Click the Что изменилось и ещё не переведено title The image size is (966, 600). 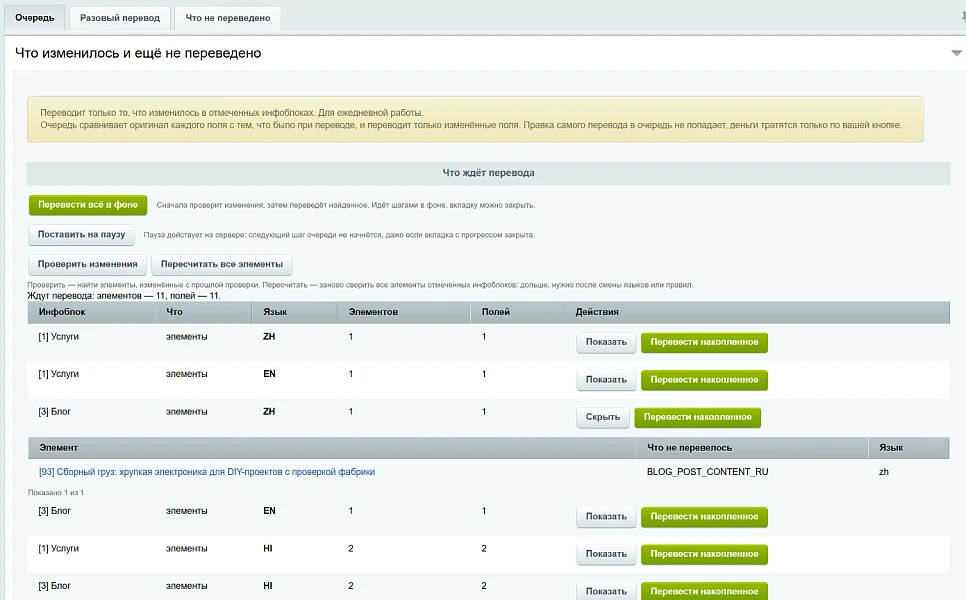(x=138, y=53)
